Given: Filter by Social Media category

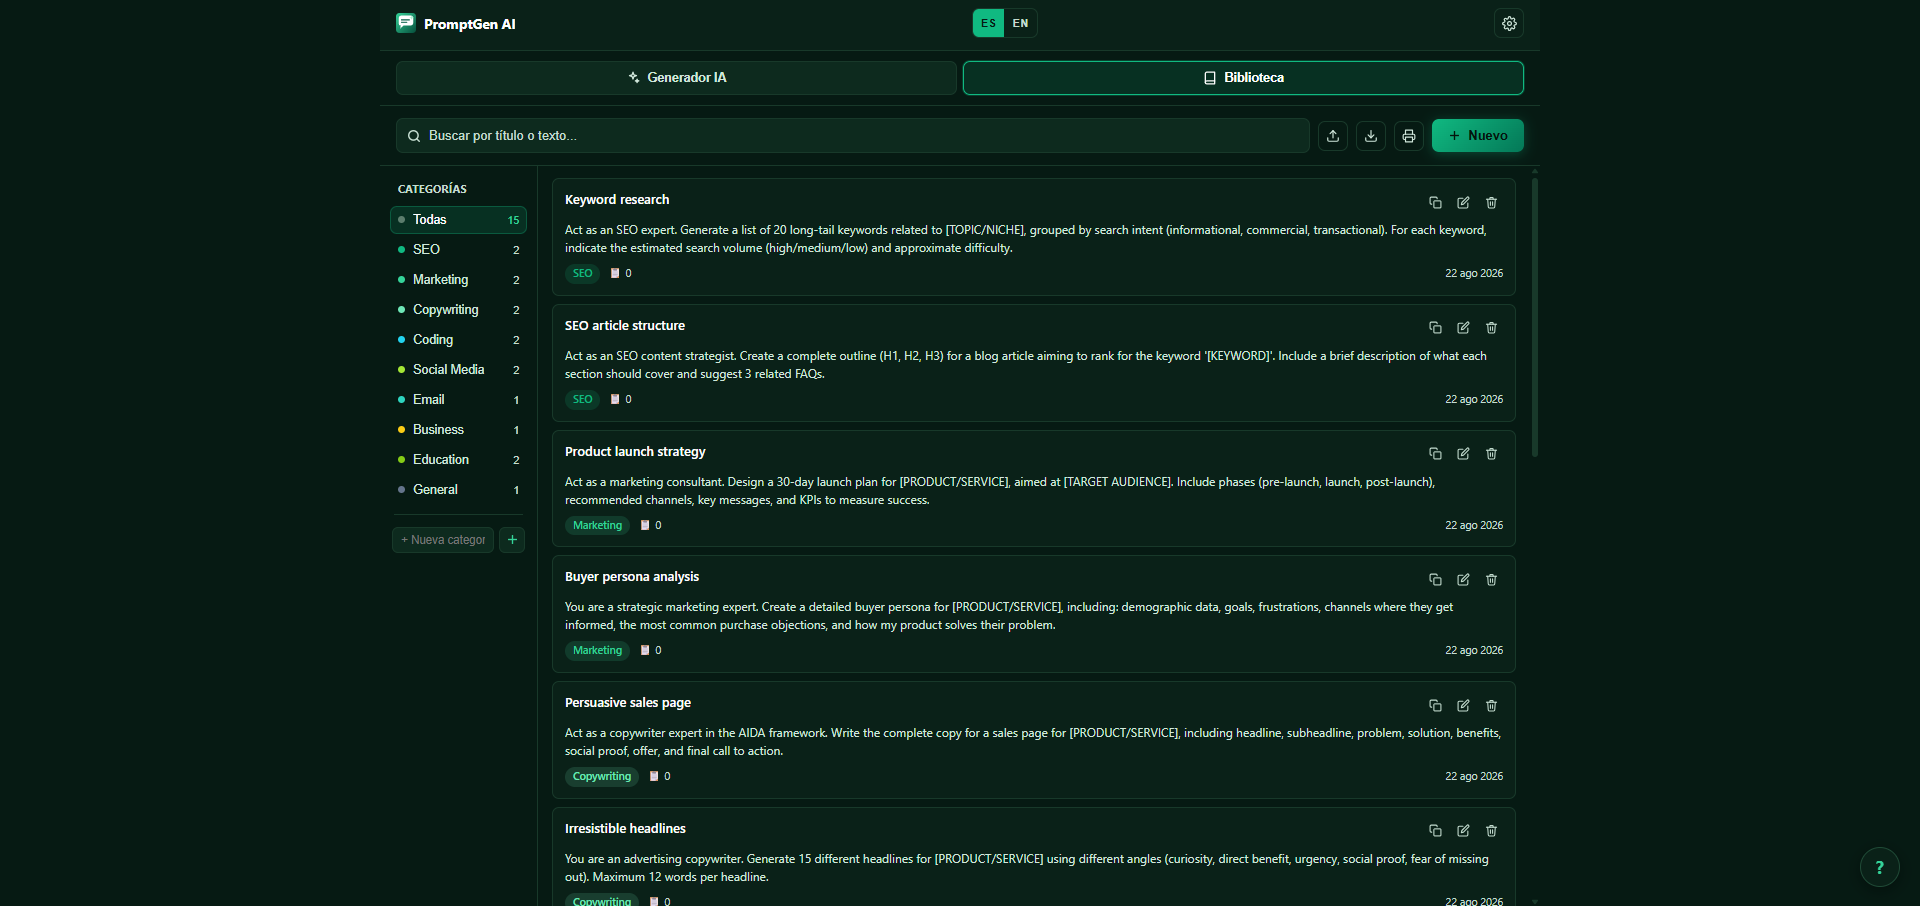Looking at the screenshot, I should pos(458,370).
